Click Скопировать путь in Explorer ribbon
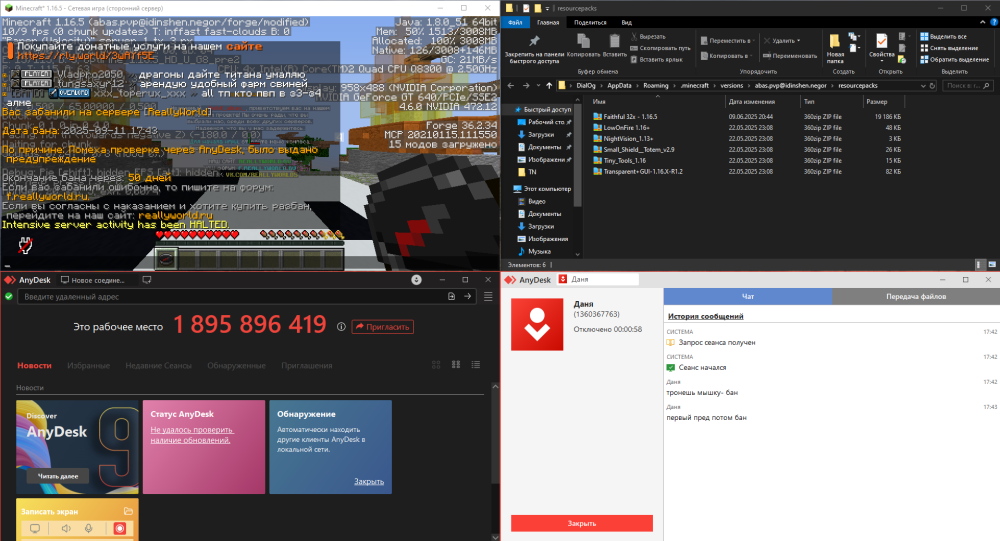The image size is (1000, 541). click(x=660, y=48)
